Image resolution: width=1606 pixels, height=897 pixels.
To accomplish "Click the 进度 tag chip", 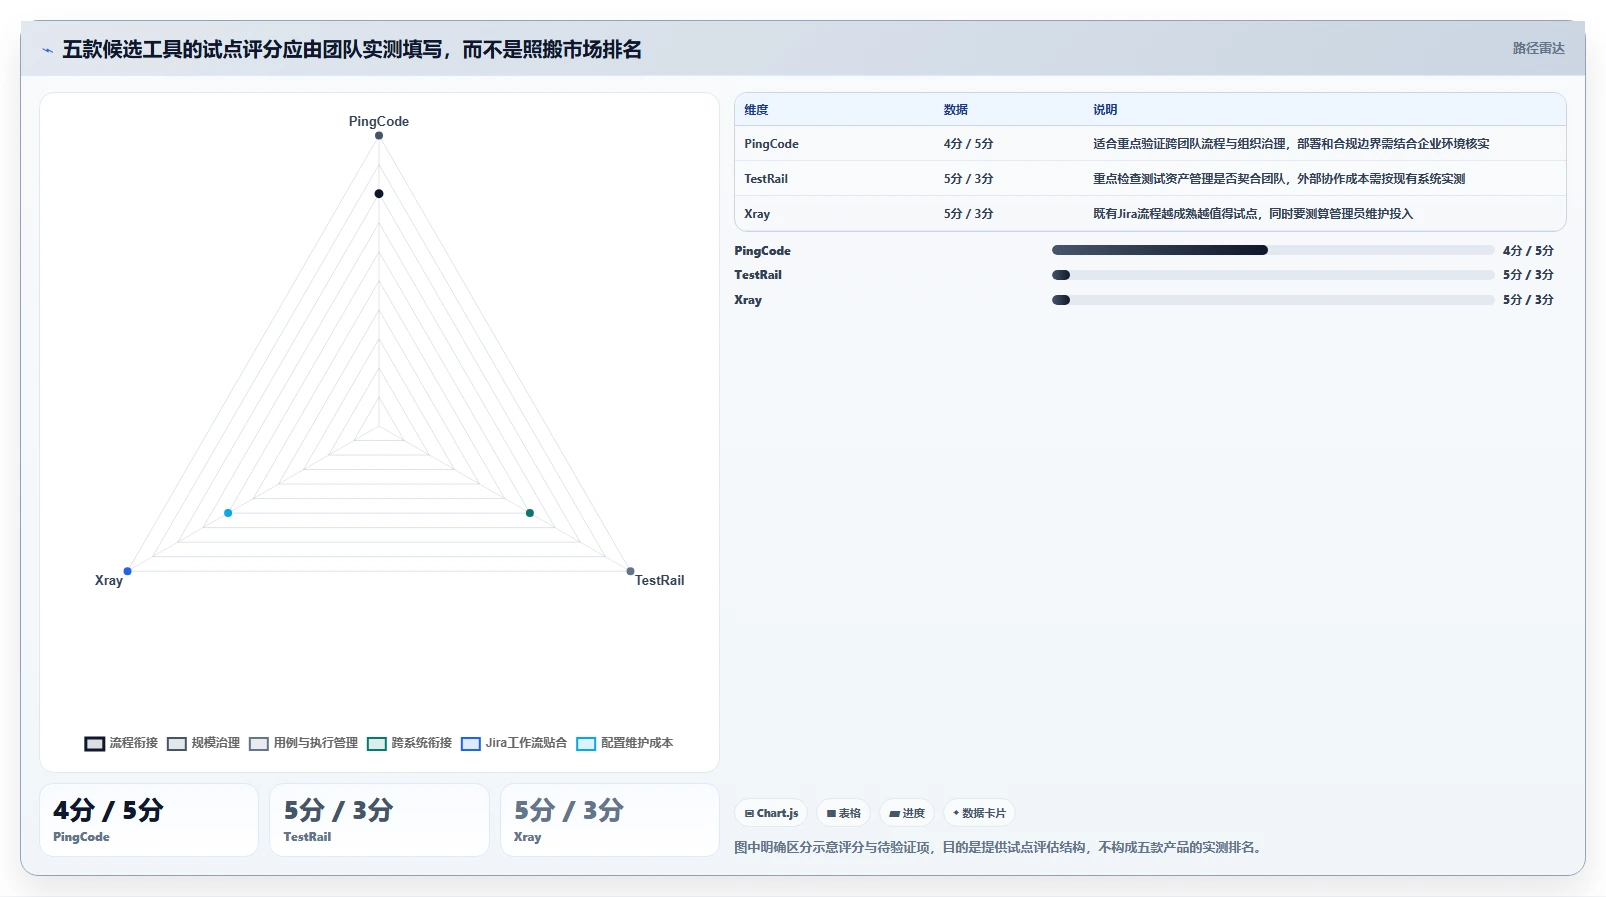I will point(907,813).
